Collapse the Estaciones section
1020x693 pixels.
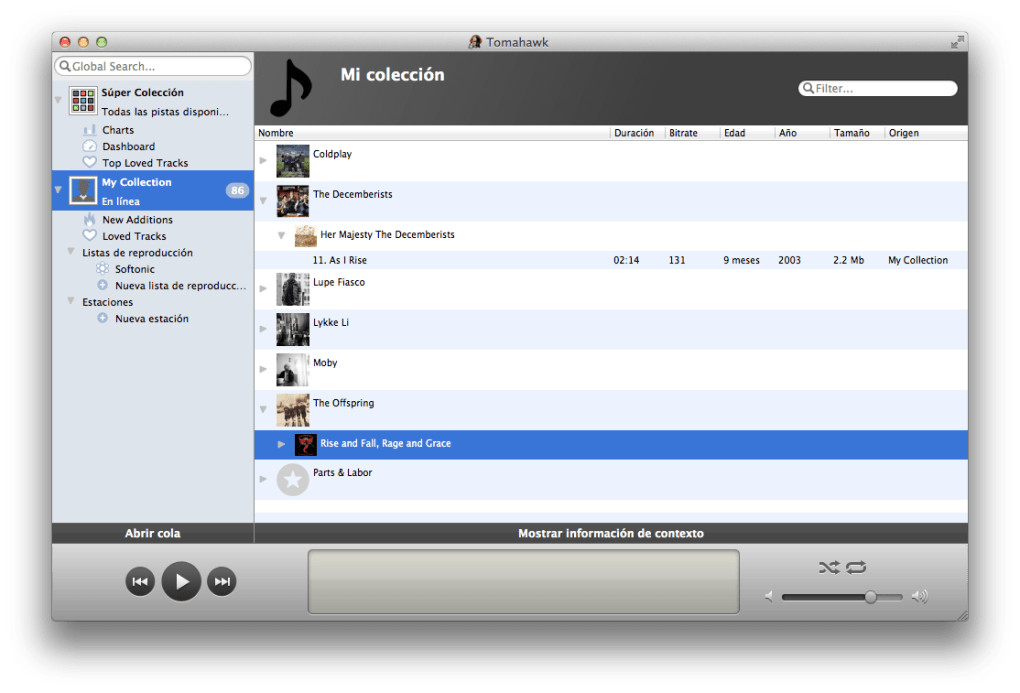(x=71, y=301)
